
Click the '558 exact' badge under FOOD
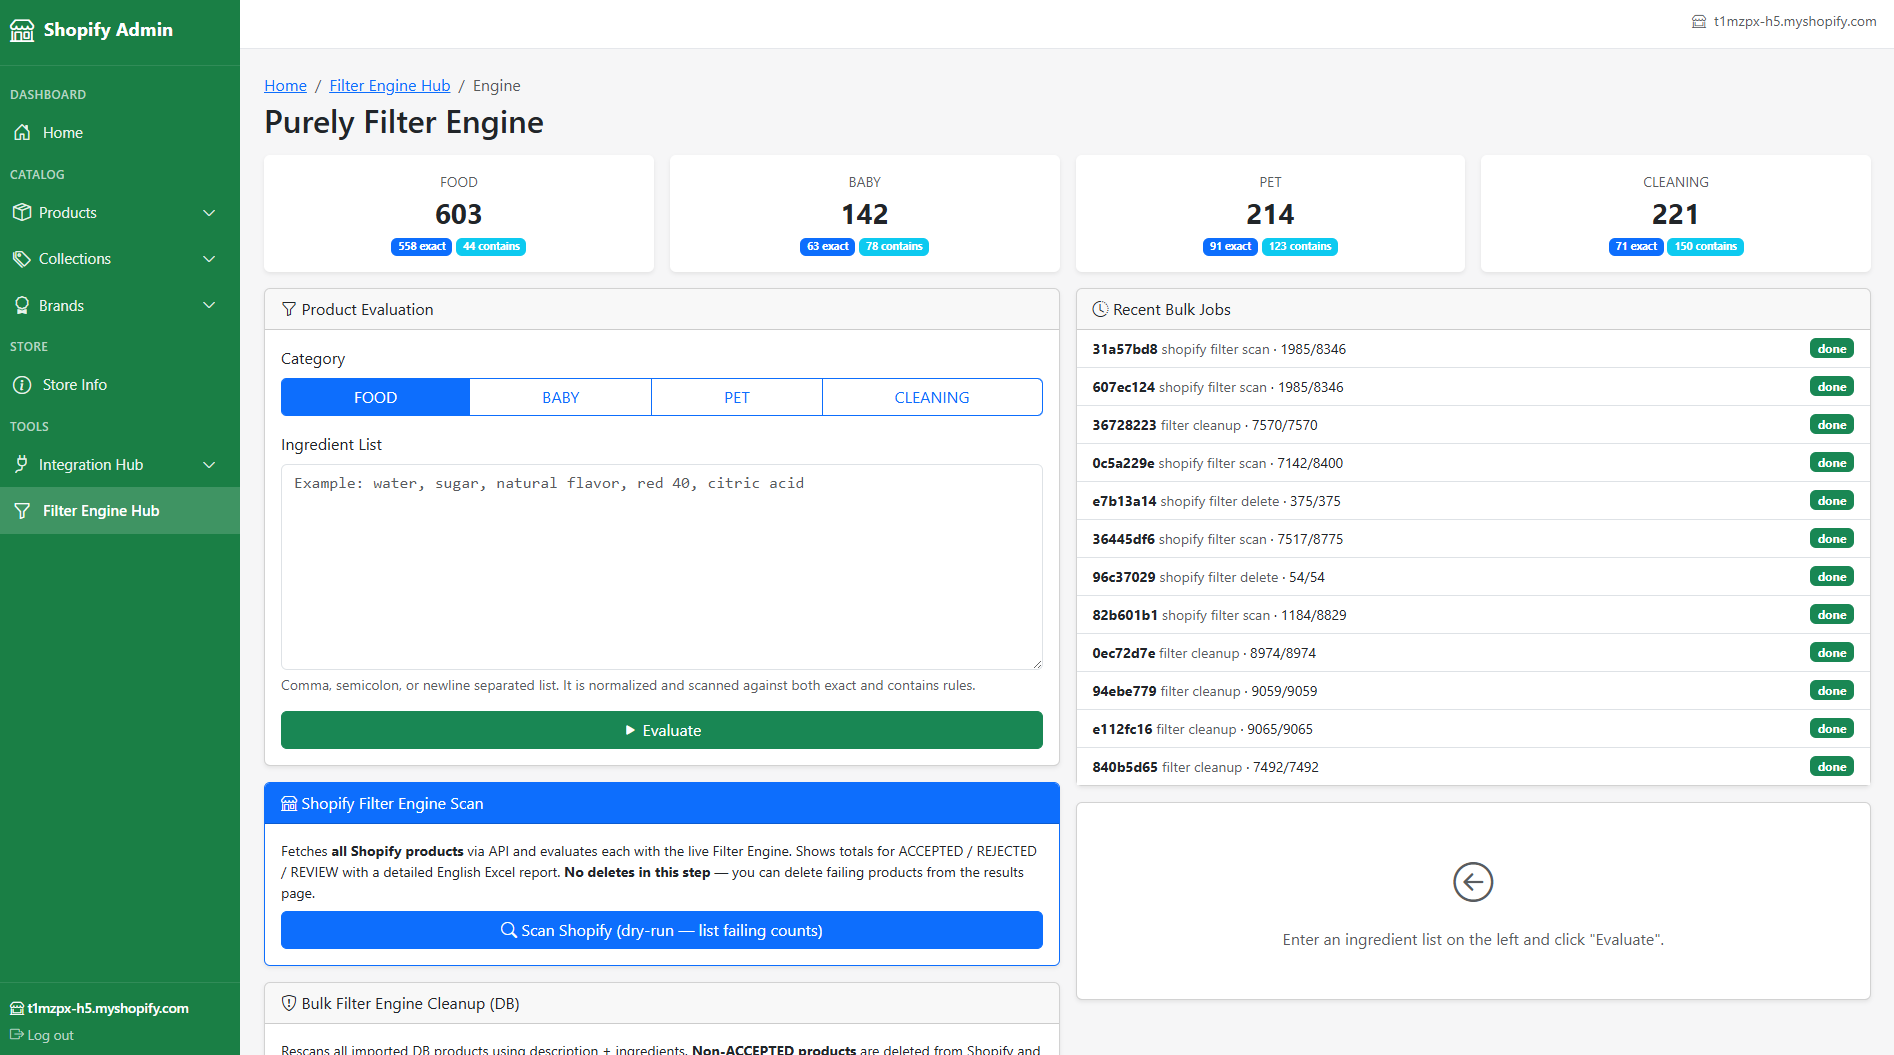(421, 247)
